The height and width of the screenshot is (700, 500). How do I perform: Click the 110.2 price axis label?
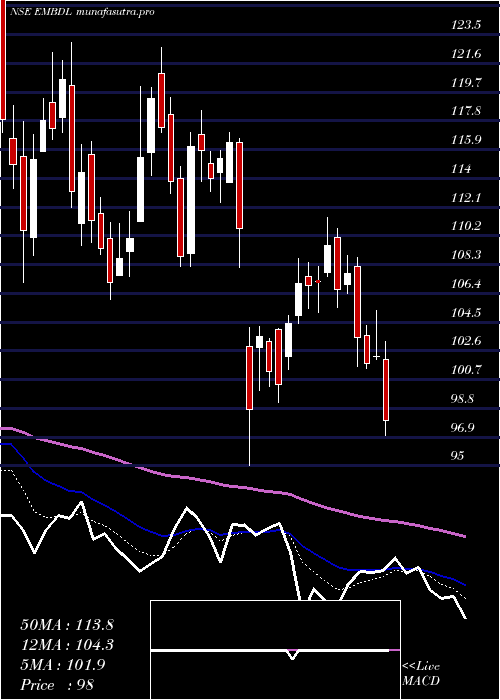(466, 226)
